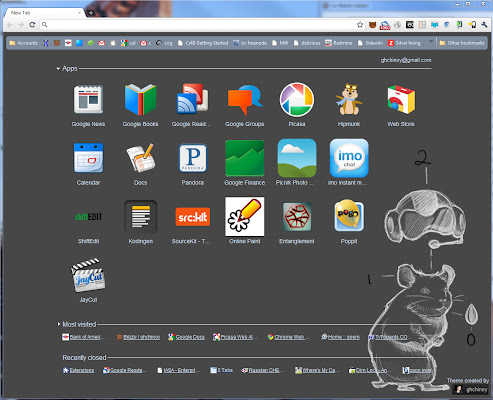
Task: Open the 'cal' calendar bookmark
Action: click(128, 43)
